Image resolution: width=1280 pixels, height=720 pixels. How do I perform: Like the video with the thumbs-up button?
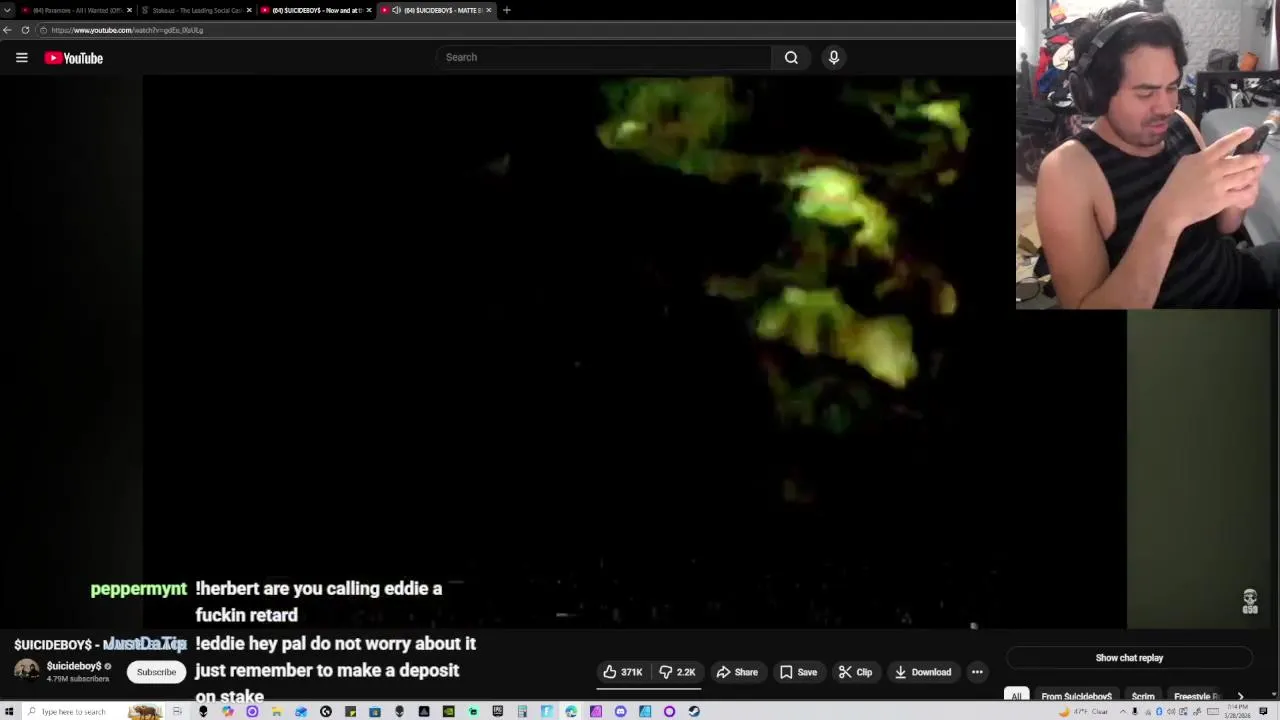pyautogui.click(x=622, y=672)
